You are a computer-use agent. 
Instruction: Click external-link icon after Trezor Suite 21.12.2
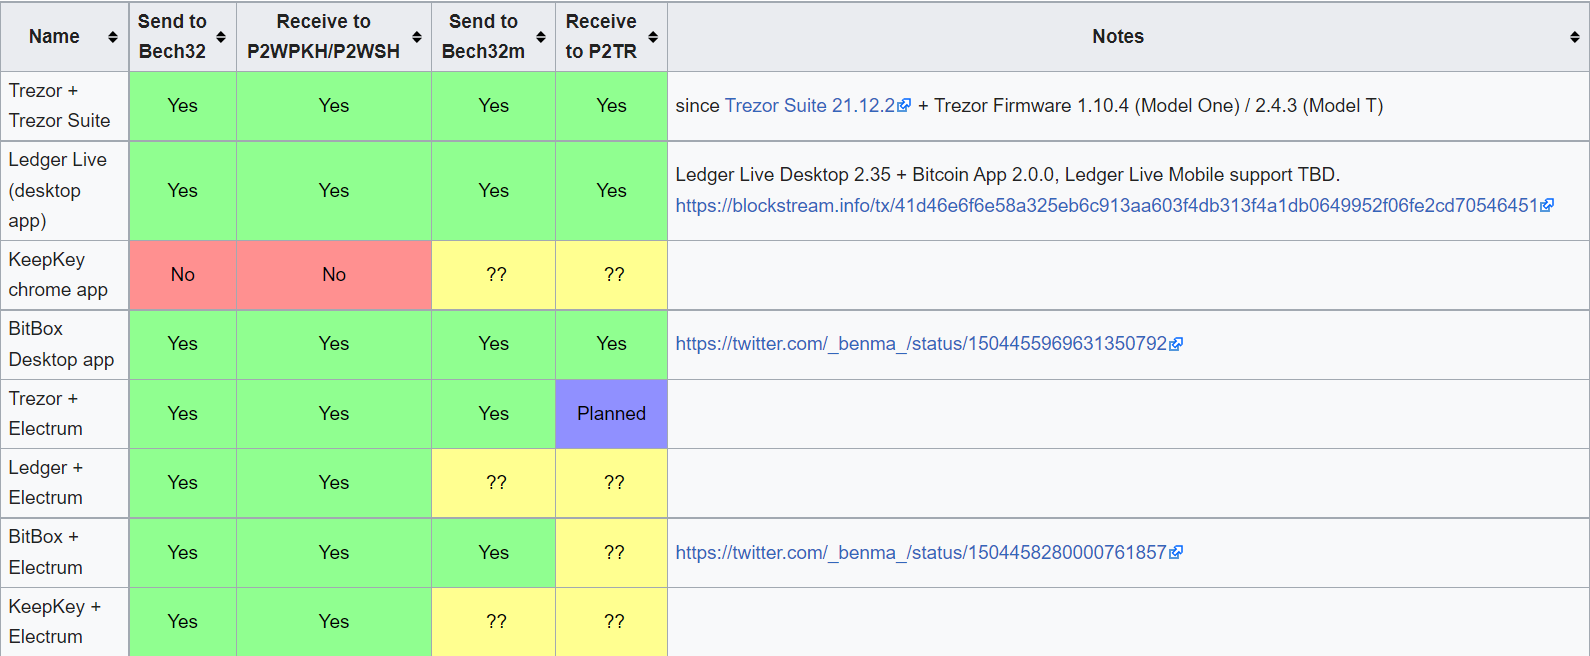[905, 105]
